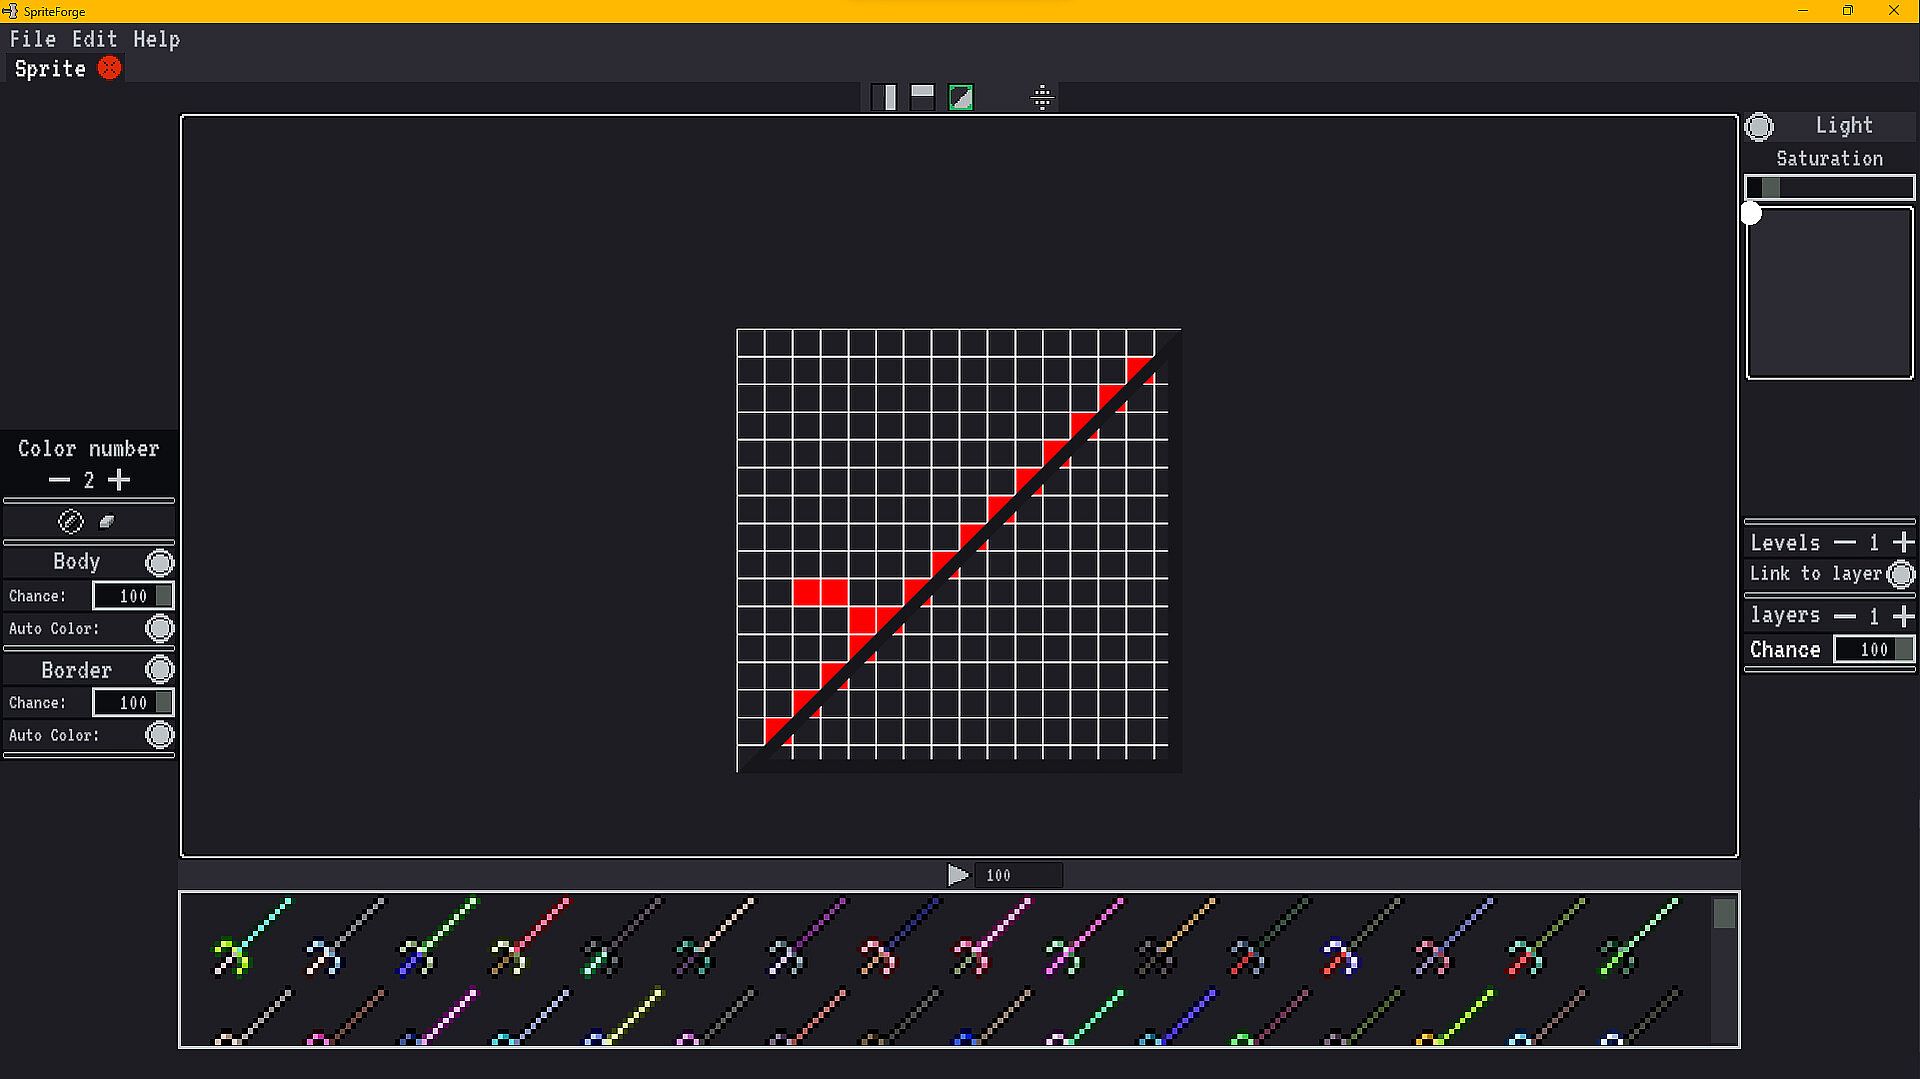Viewport: 1920px width, 1079px height.
Task: Increase the layers count with plus
Action: (1903, 616)
